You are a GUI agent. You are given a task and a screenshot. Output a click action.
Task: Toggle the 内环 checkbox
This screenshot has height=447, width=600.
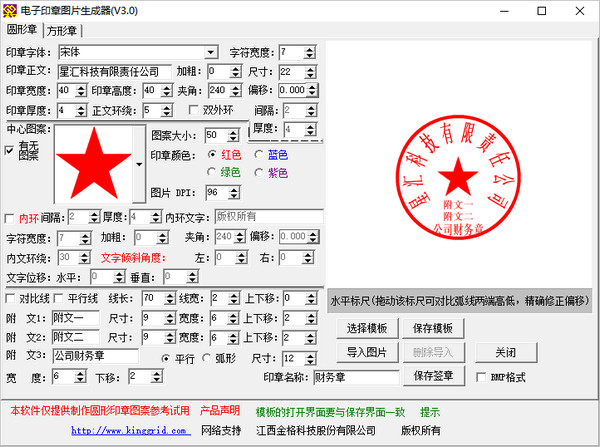[10, 217]
